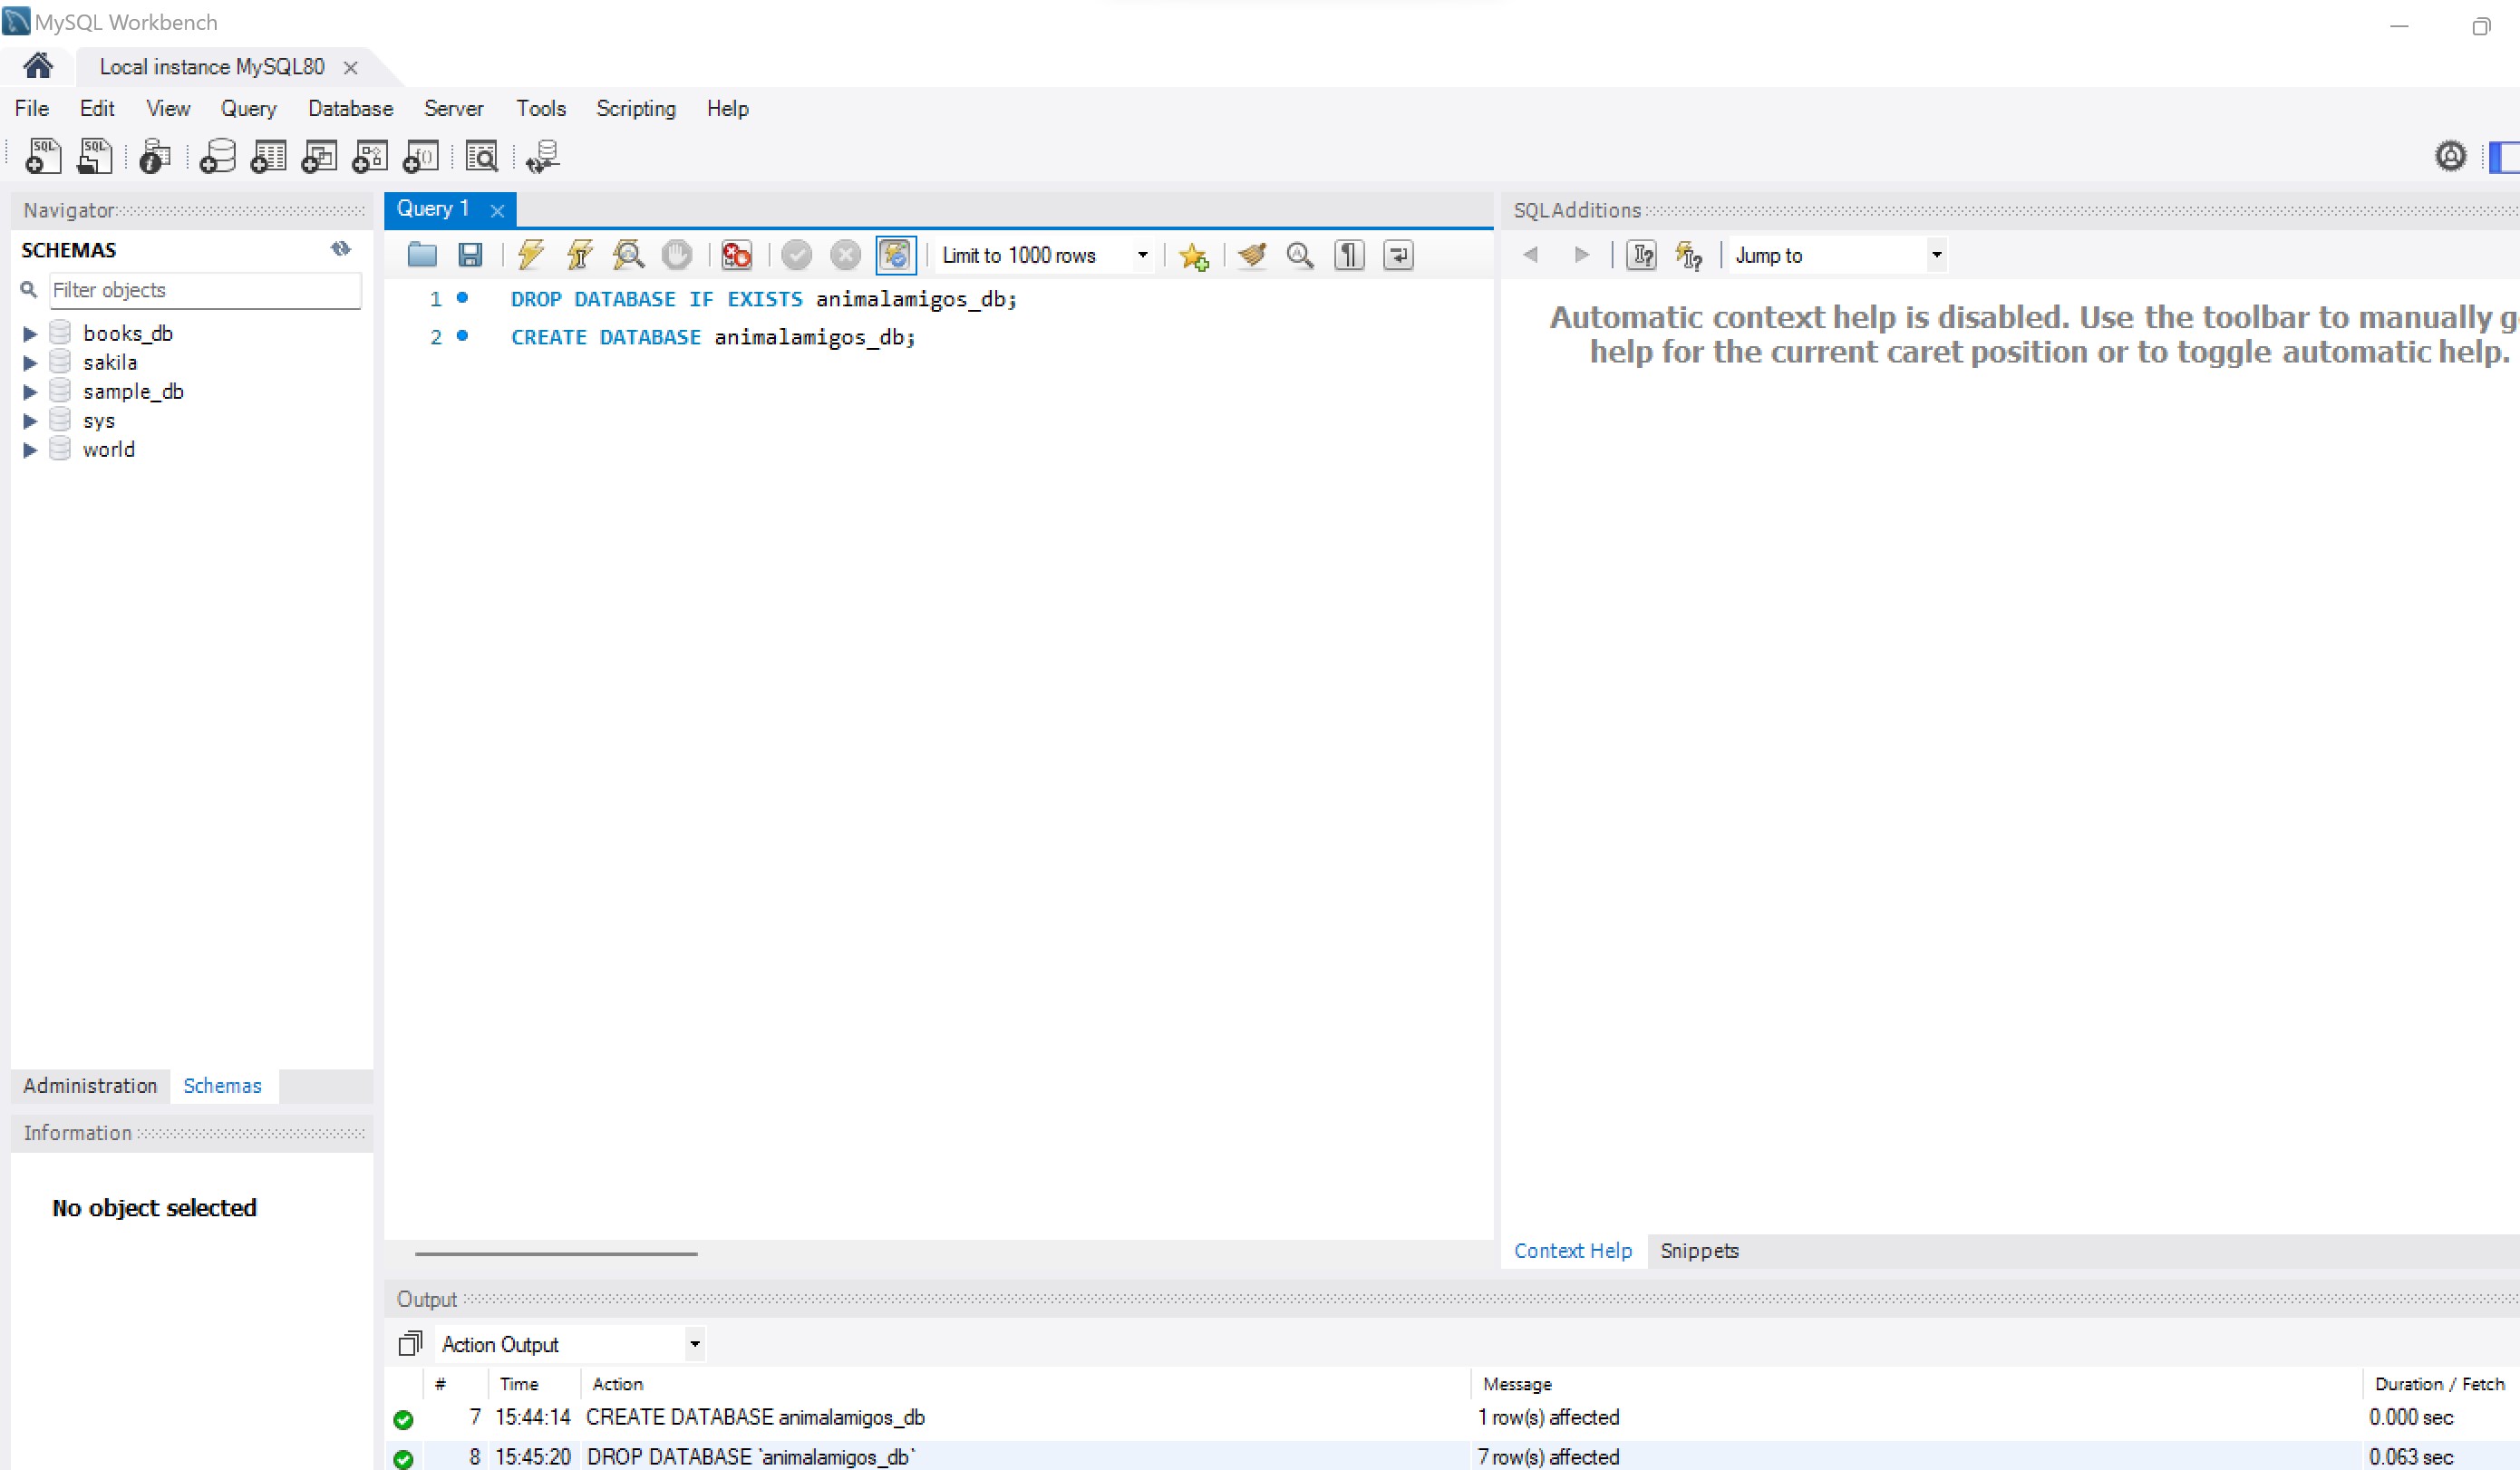This screenshot has height=1470, width=2520.
Task: Execute statement under cursor icon
Action: pyautogui.click(x=579, y=255)
